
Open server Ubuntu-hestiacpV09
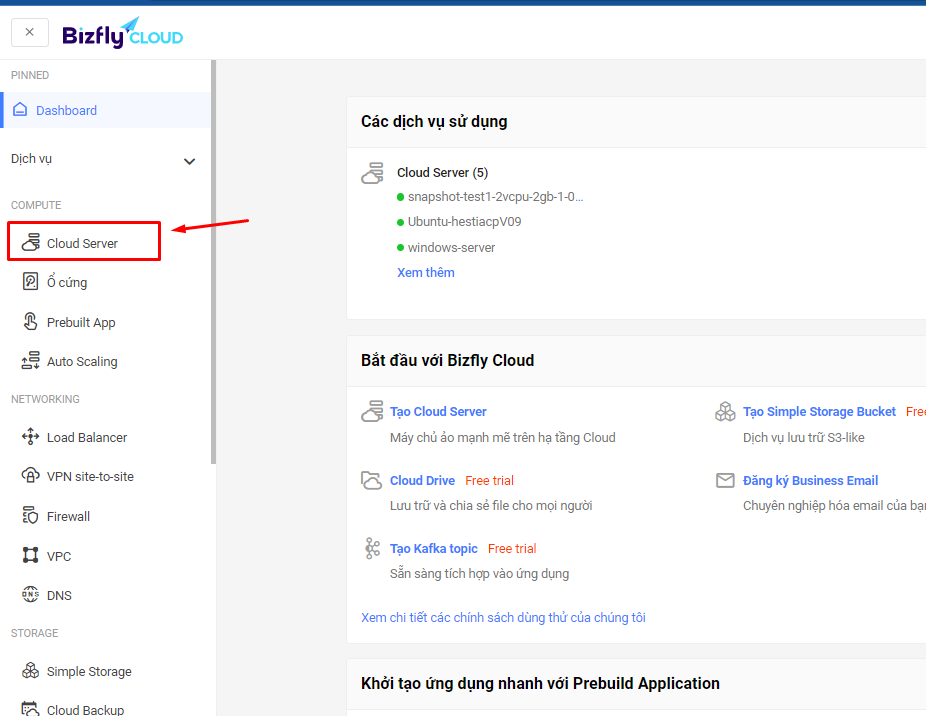[464, 222]
